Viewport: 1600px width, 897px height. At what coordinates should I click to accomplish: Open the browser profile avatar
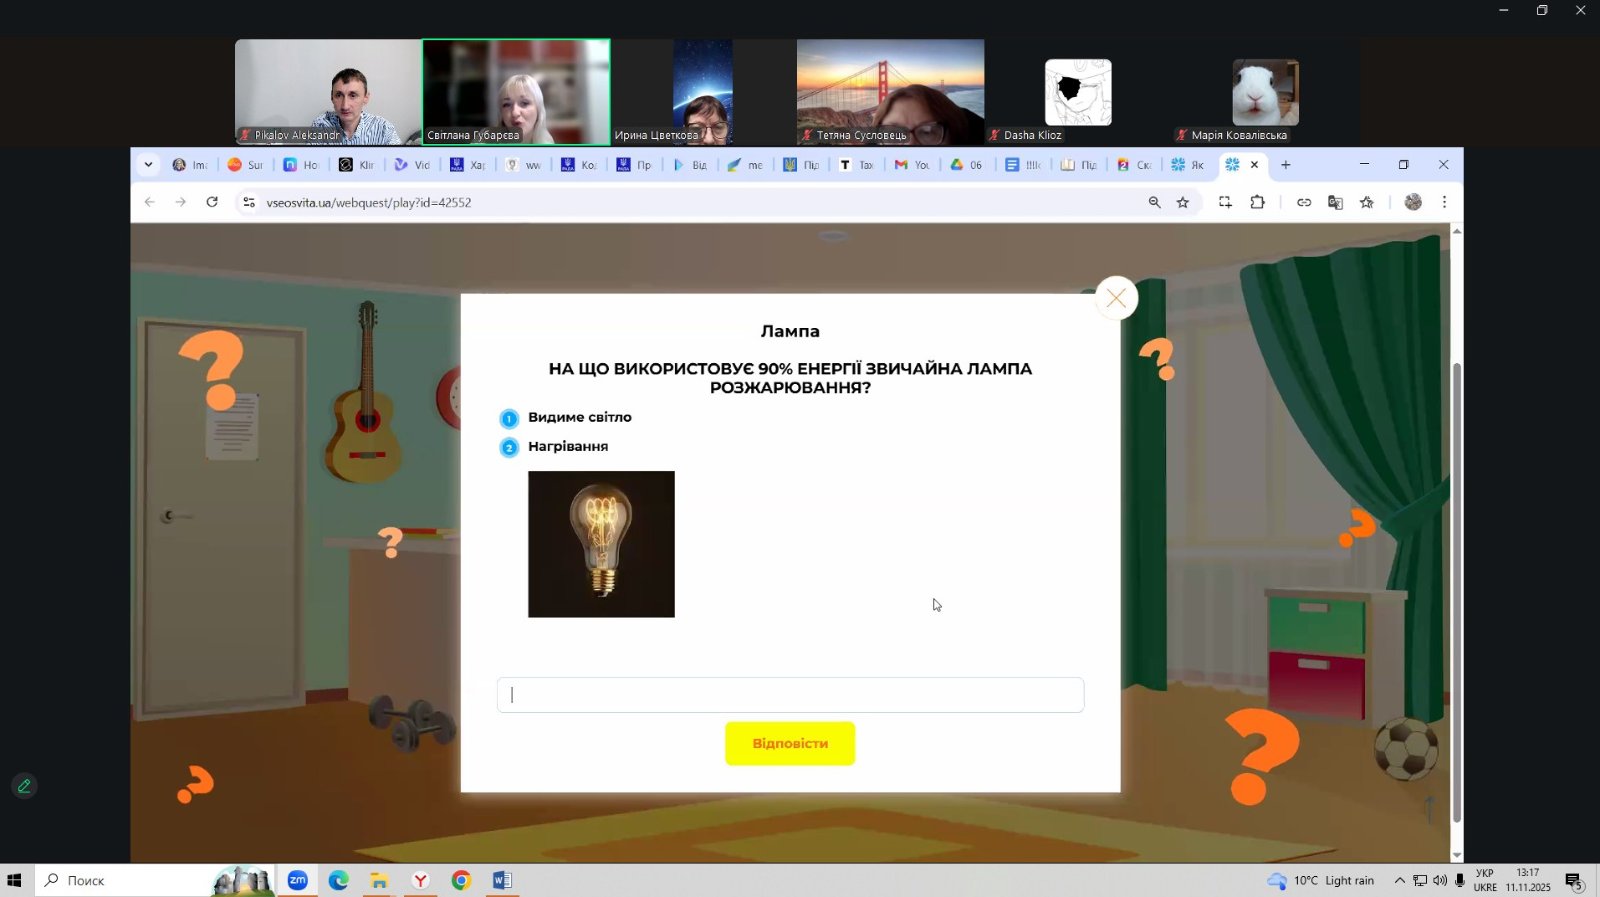(1413, 202)
